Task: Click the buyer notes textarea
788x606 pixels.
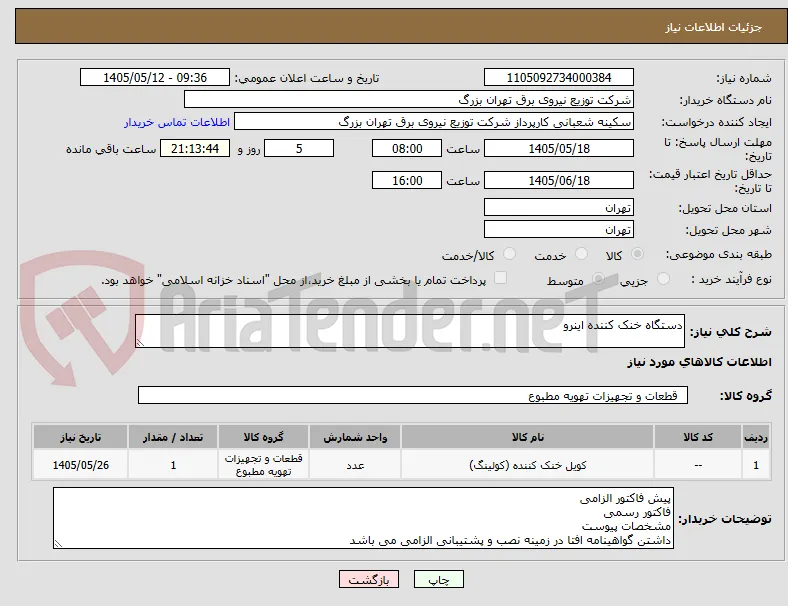Action: pyautogui.click(x=363, y=518)
